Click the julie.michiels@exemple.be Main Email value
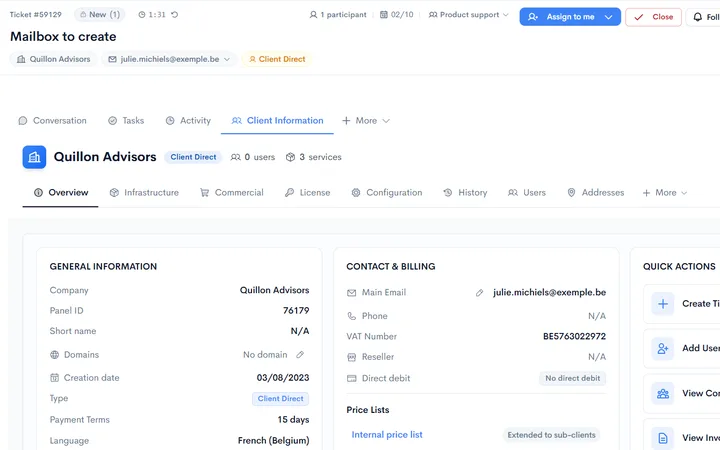The height and width of the screenshot is (450, 720). [x=550, y=292]
